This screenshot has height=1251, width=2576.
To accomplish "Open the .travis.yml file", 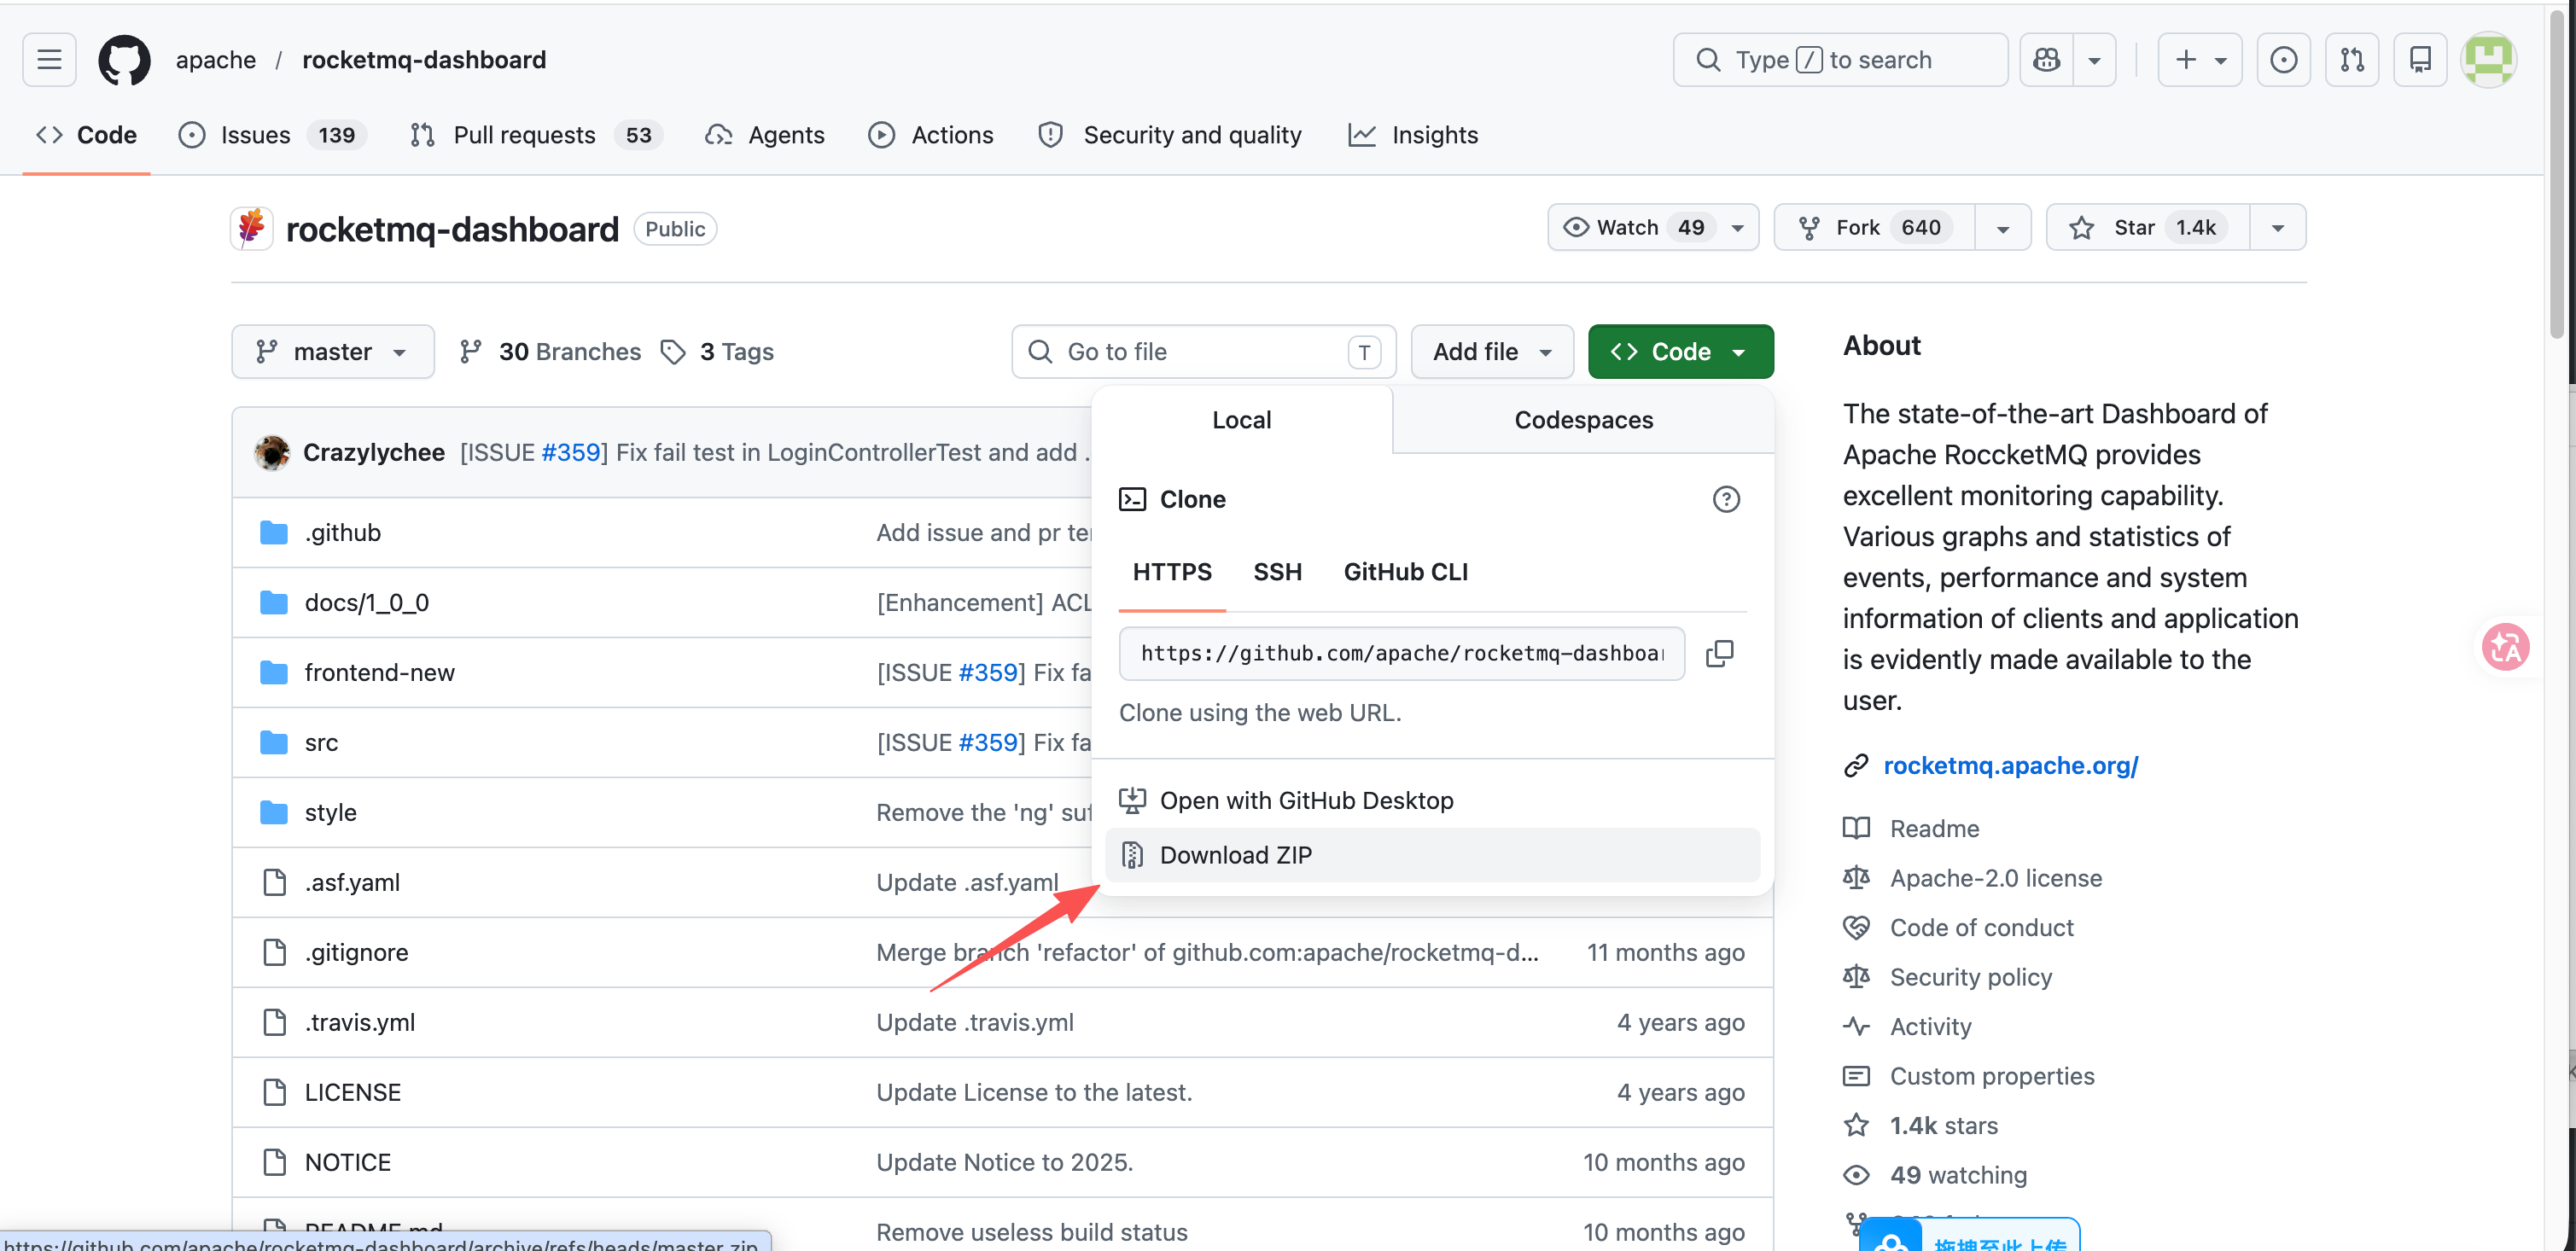I will [x=360, y=1023].
